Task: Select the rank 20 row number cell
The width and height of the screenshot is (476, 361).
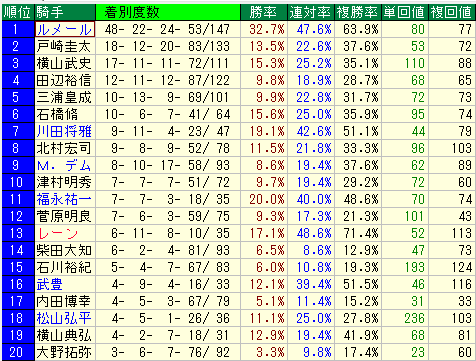Action: 18,352
